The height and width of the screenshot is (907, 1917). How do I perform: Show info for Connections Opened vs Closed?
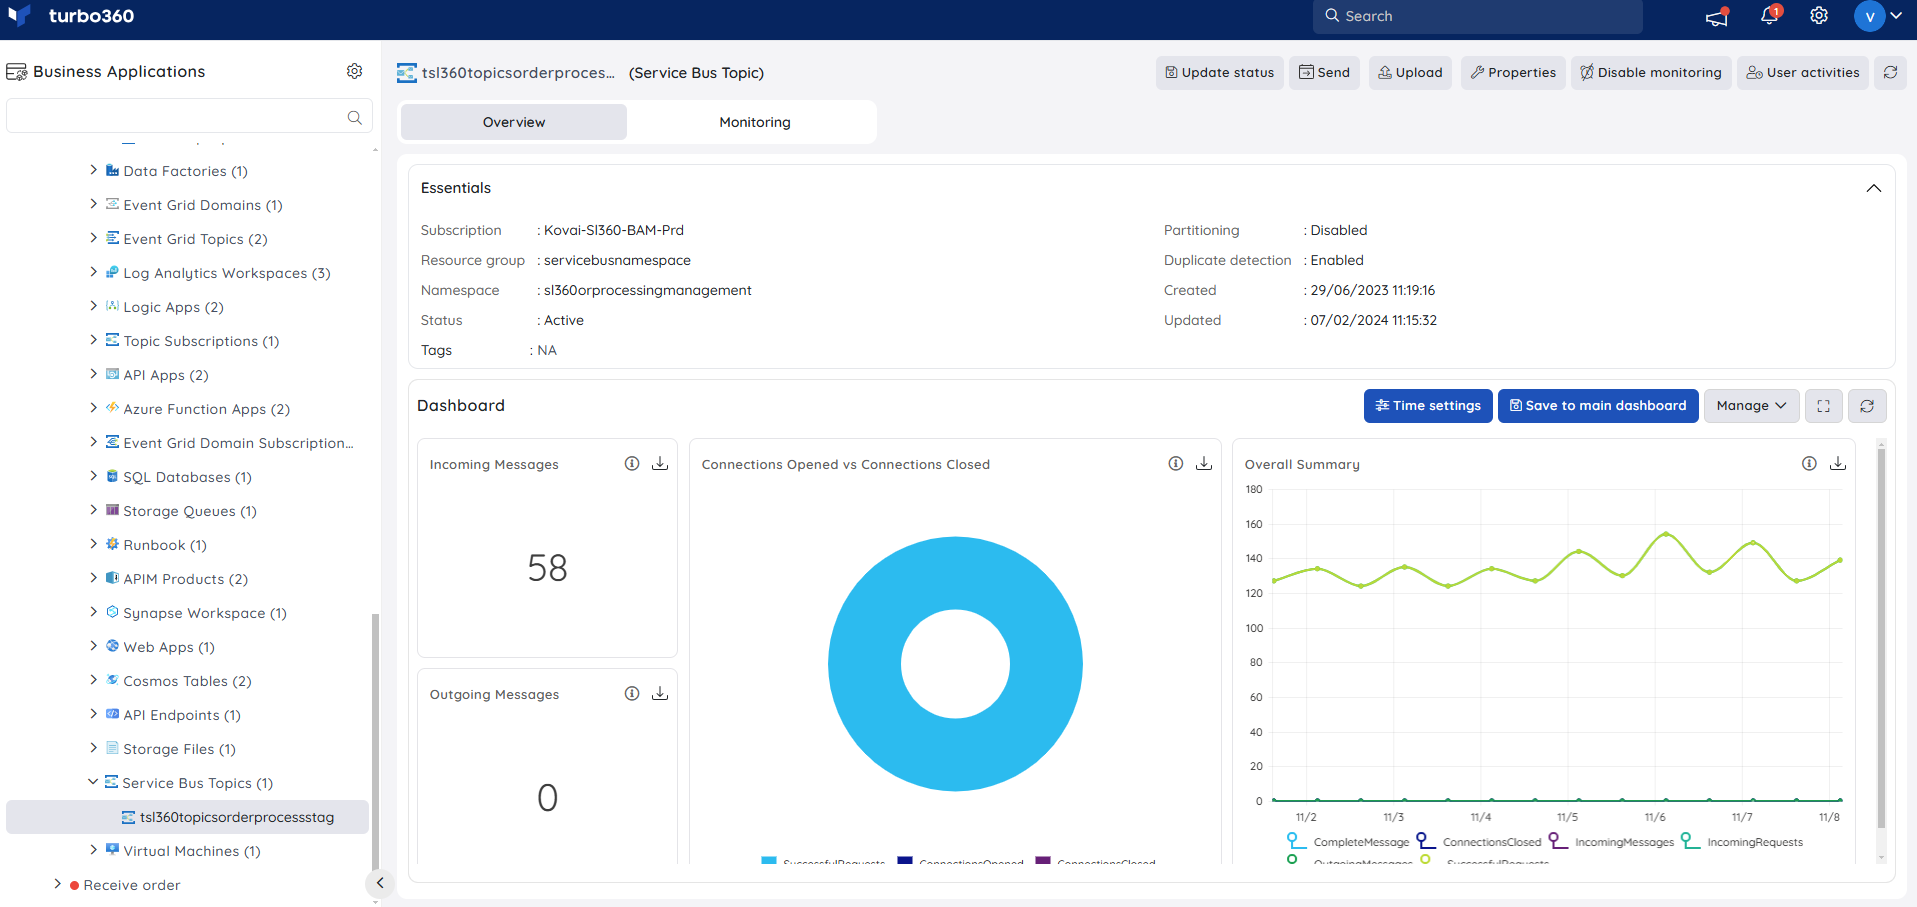tap(1176, 464)
